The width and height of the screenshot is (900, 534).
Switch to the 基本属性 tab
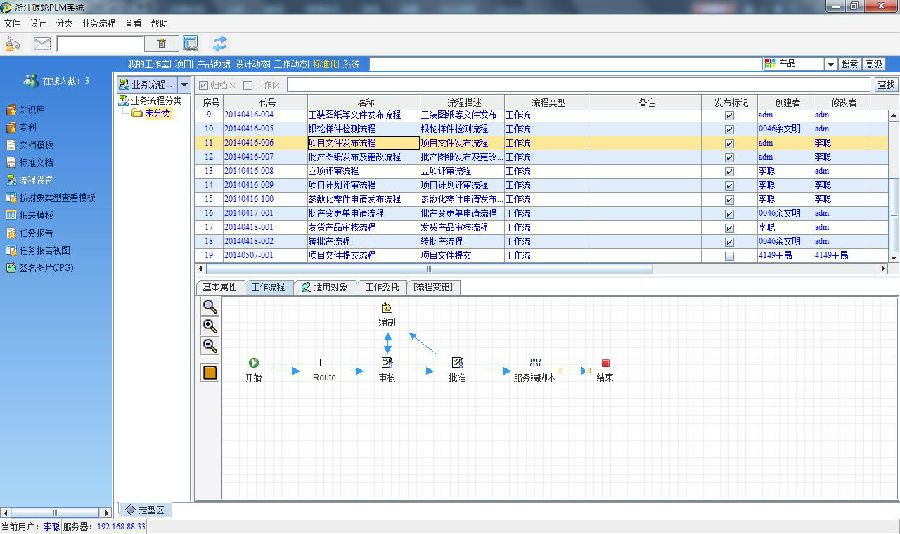(x=219, y=287)
